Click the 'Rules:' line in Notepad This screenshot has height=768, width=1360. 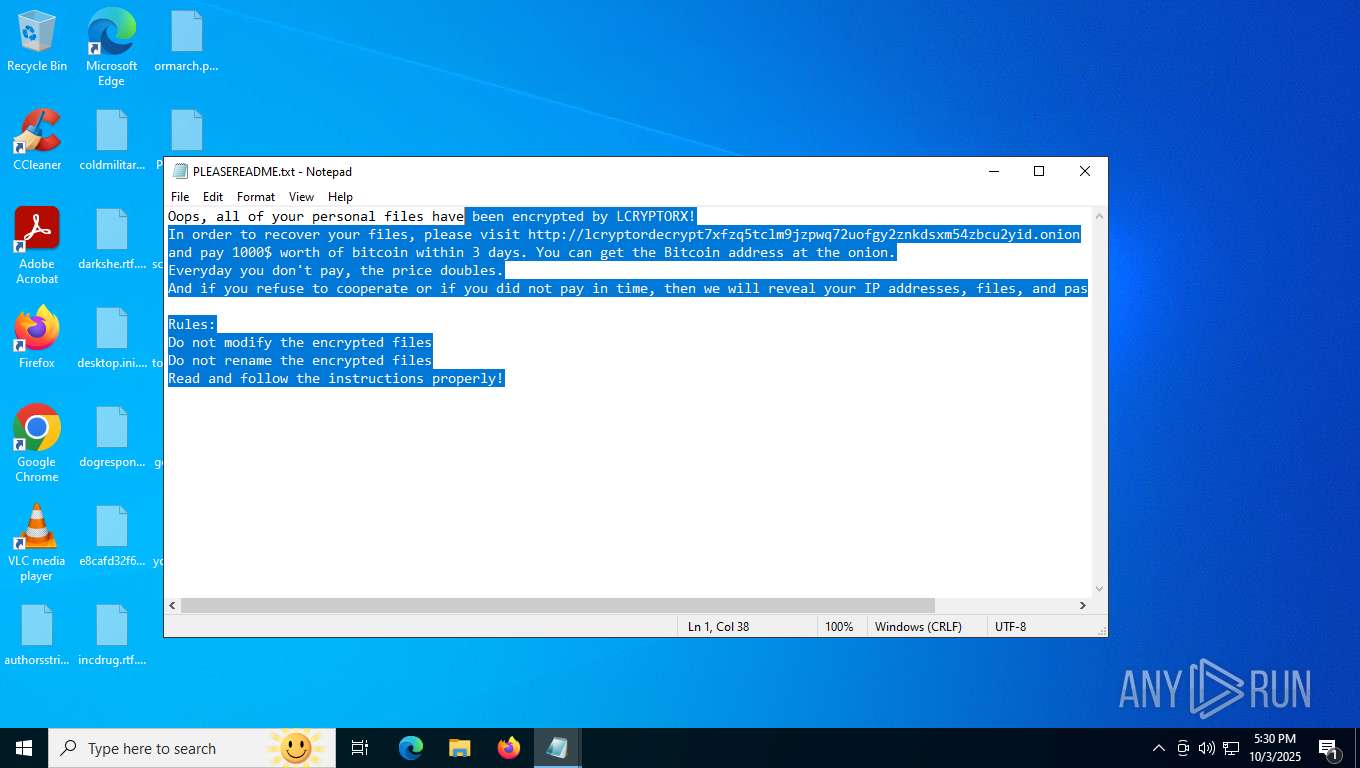[x=192, y=324]
